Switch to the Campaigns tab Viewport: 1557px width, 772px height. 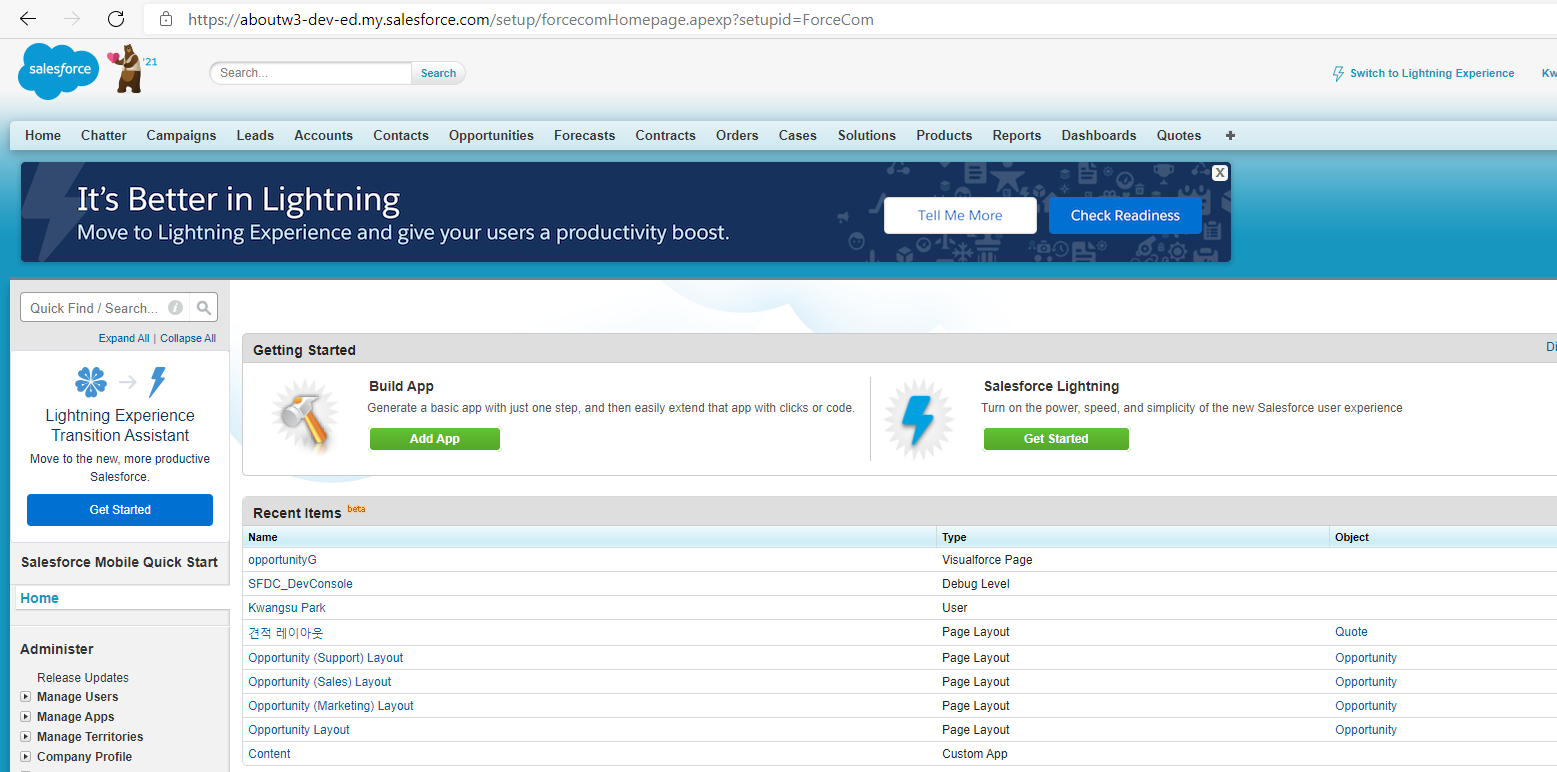(181, 135)
